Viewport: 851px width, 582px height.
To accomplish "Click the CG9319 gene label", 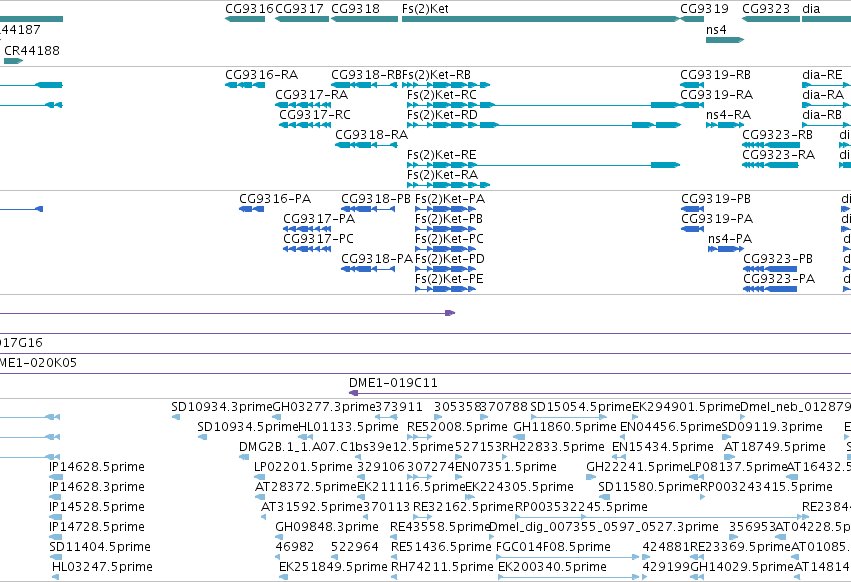I will (704, 9).
